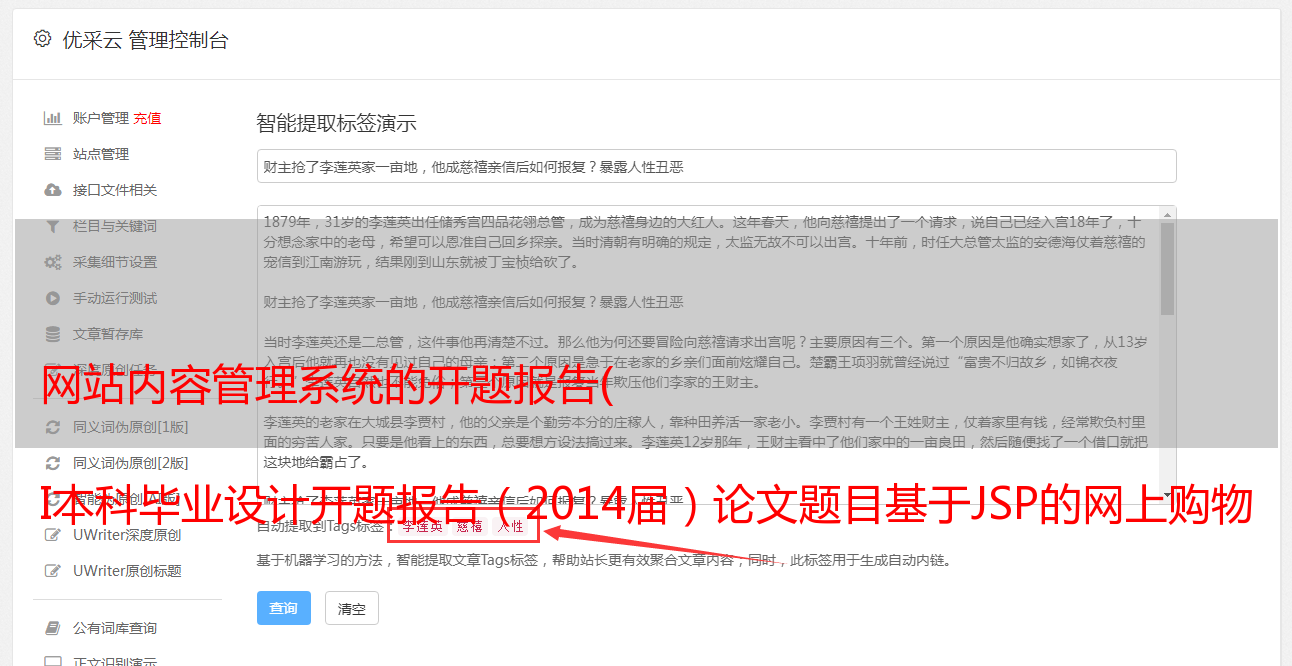Select the database icon for 文章暂存库
This screenshot has width=1292, height=666.
click(x=53, y=334)
